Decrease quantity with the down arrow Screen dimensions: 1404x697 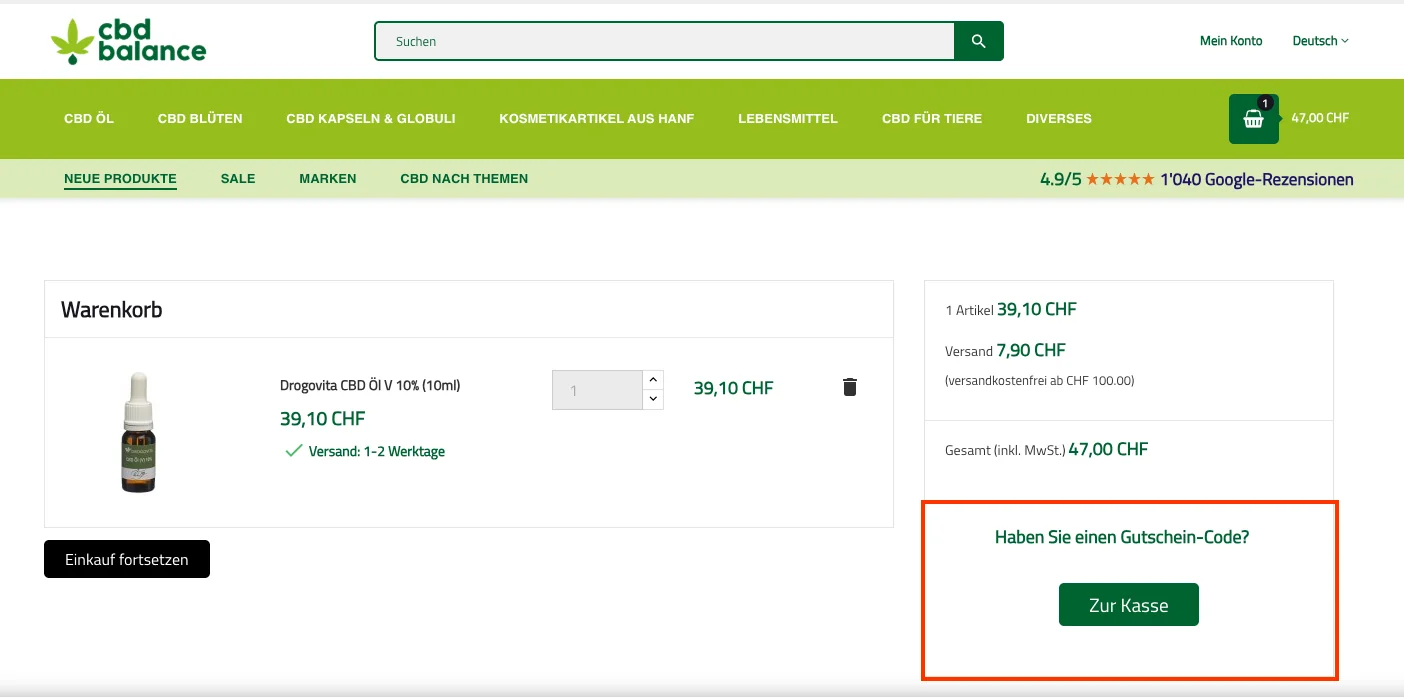(x=653, y=399)
